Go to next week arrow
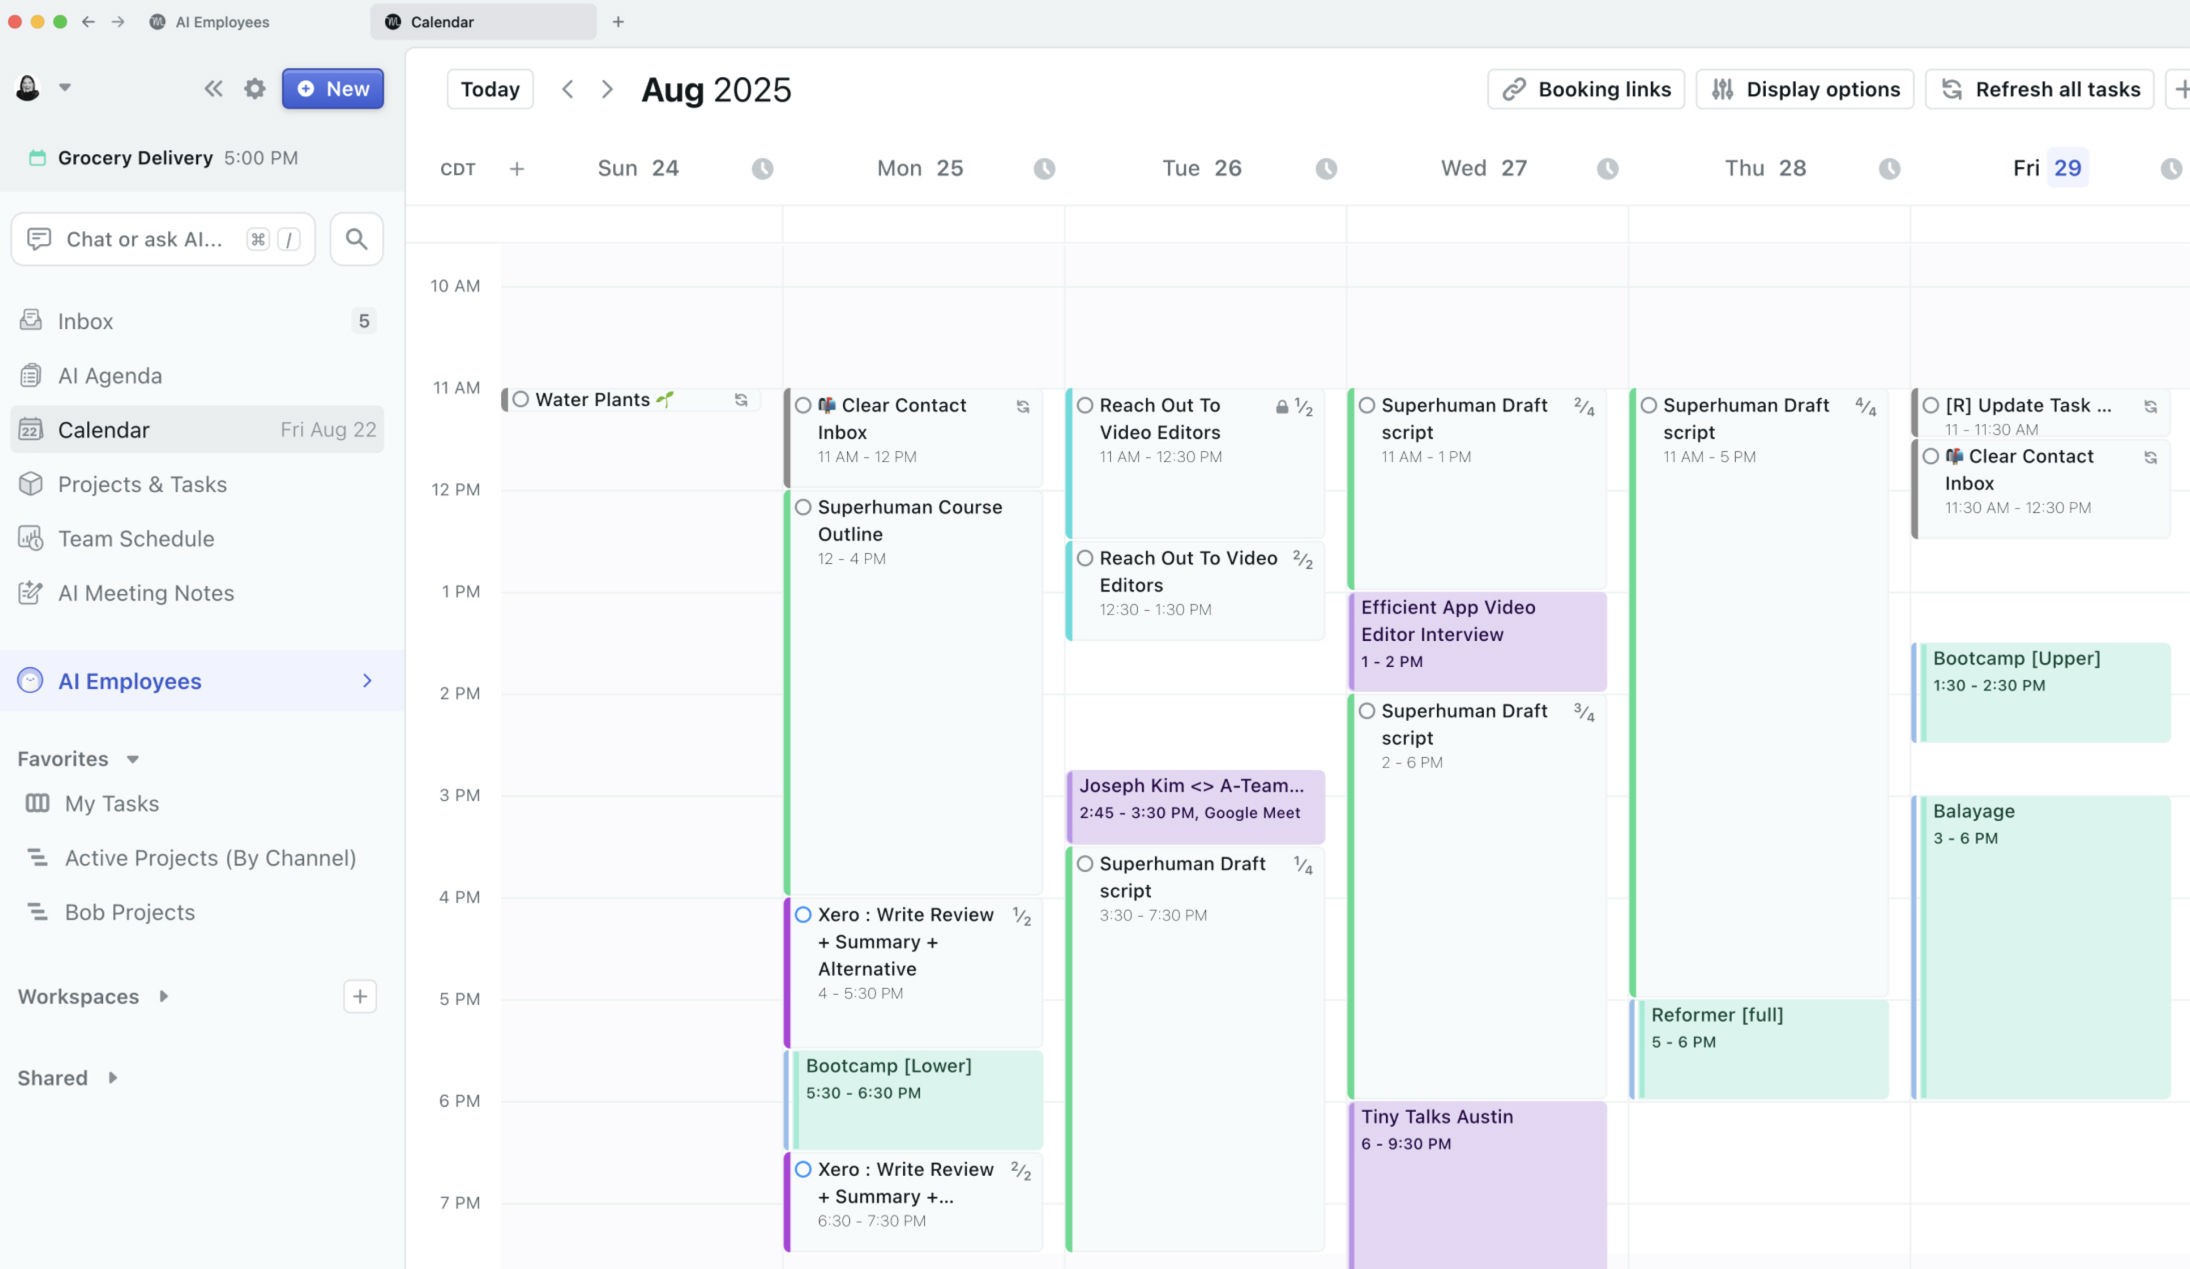Image resolution: width=2190 pixels, height=1269 pixels. pos(607,89)
